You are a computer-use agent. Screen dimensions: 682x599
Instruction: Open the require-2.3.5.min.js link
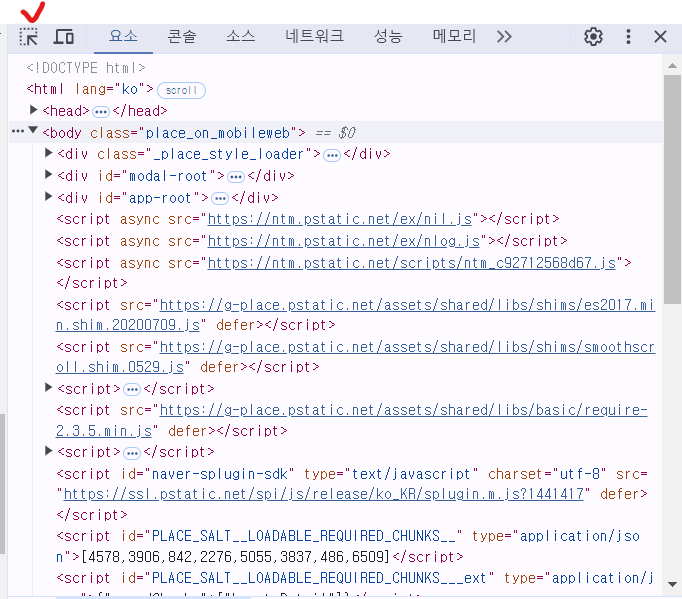pos(351,420)
